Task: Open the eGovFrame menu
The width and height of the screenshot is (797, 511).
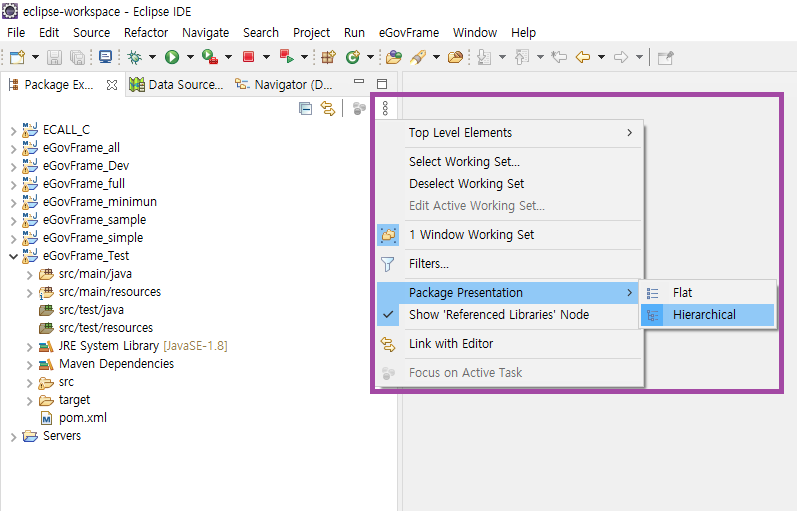Action: [409, 33]
